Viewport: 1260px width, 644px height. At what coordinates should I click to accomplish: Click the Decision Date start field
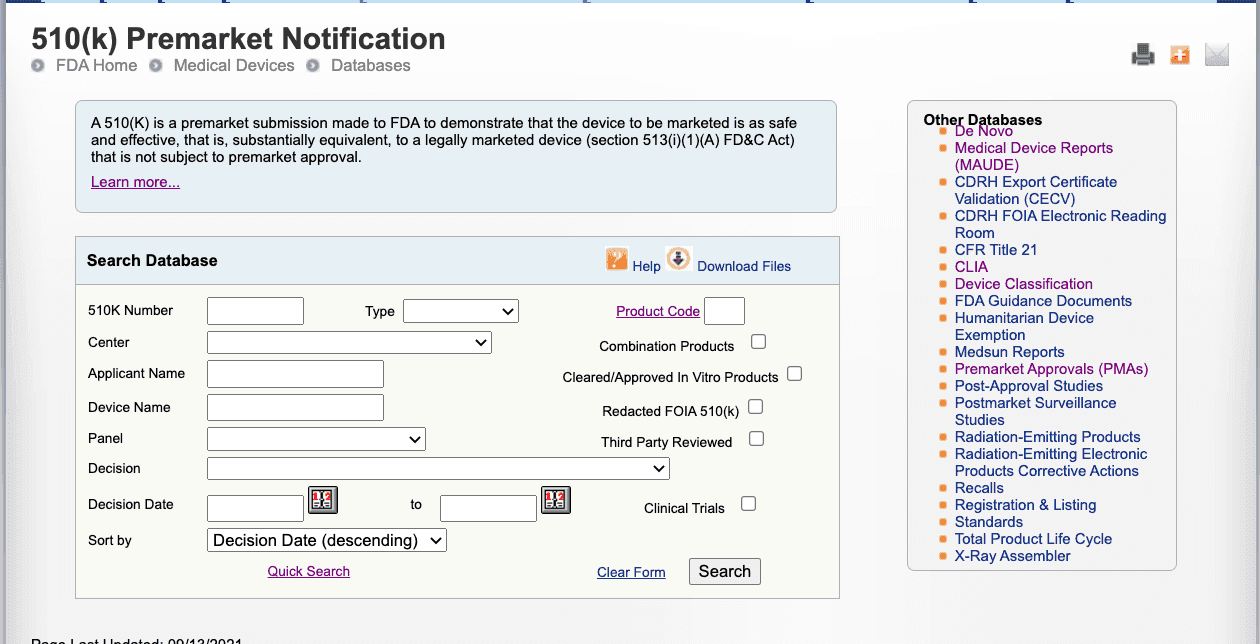[x=255, y=508]
